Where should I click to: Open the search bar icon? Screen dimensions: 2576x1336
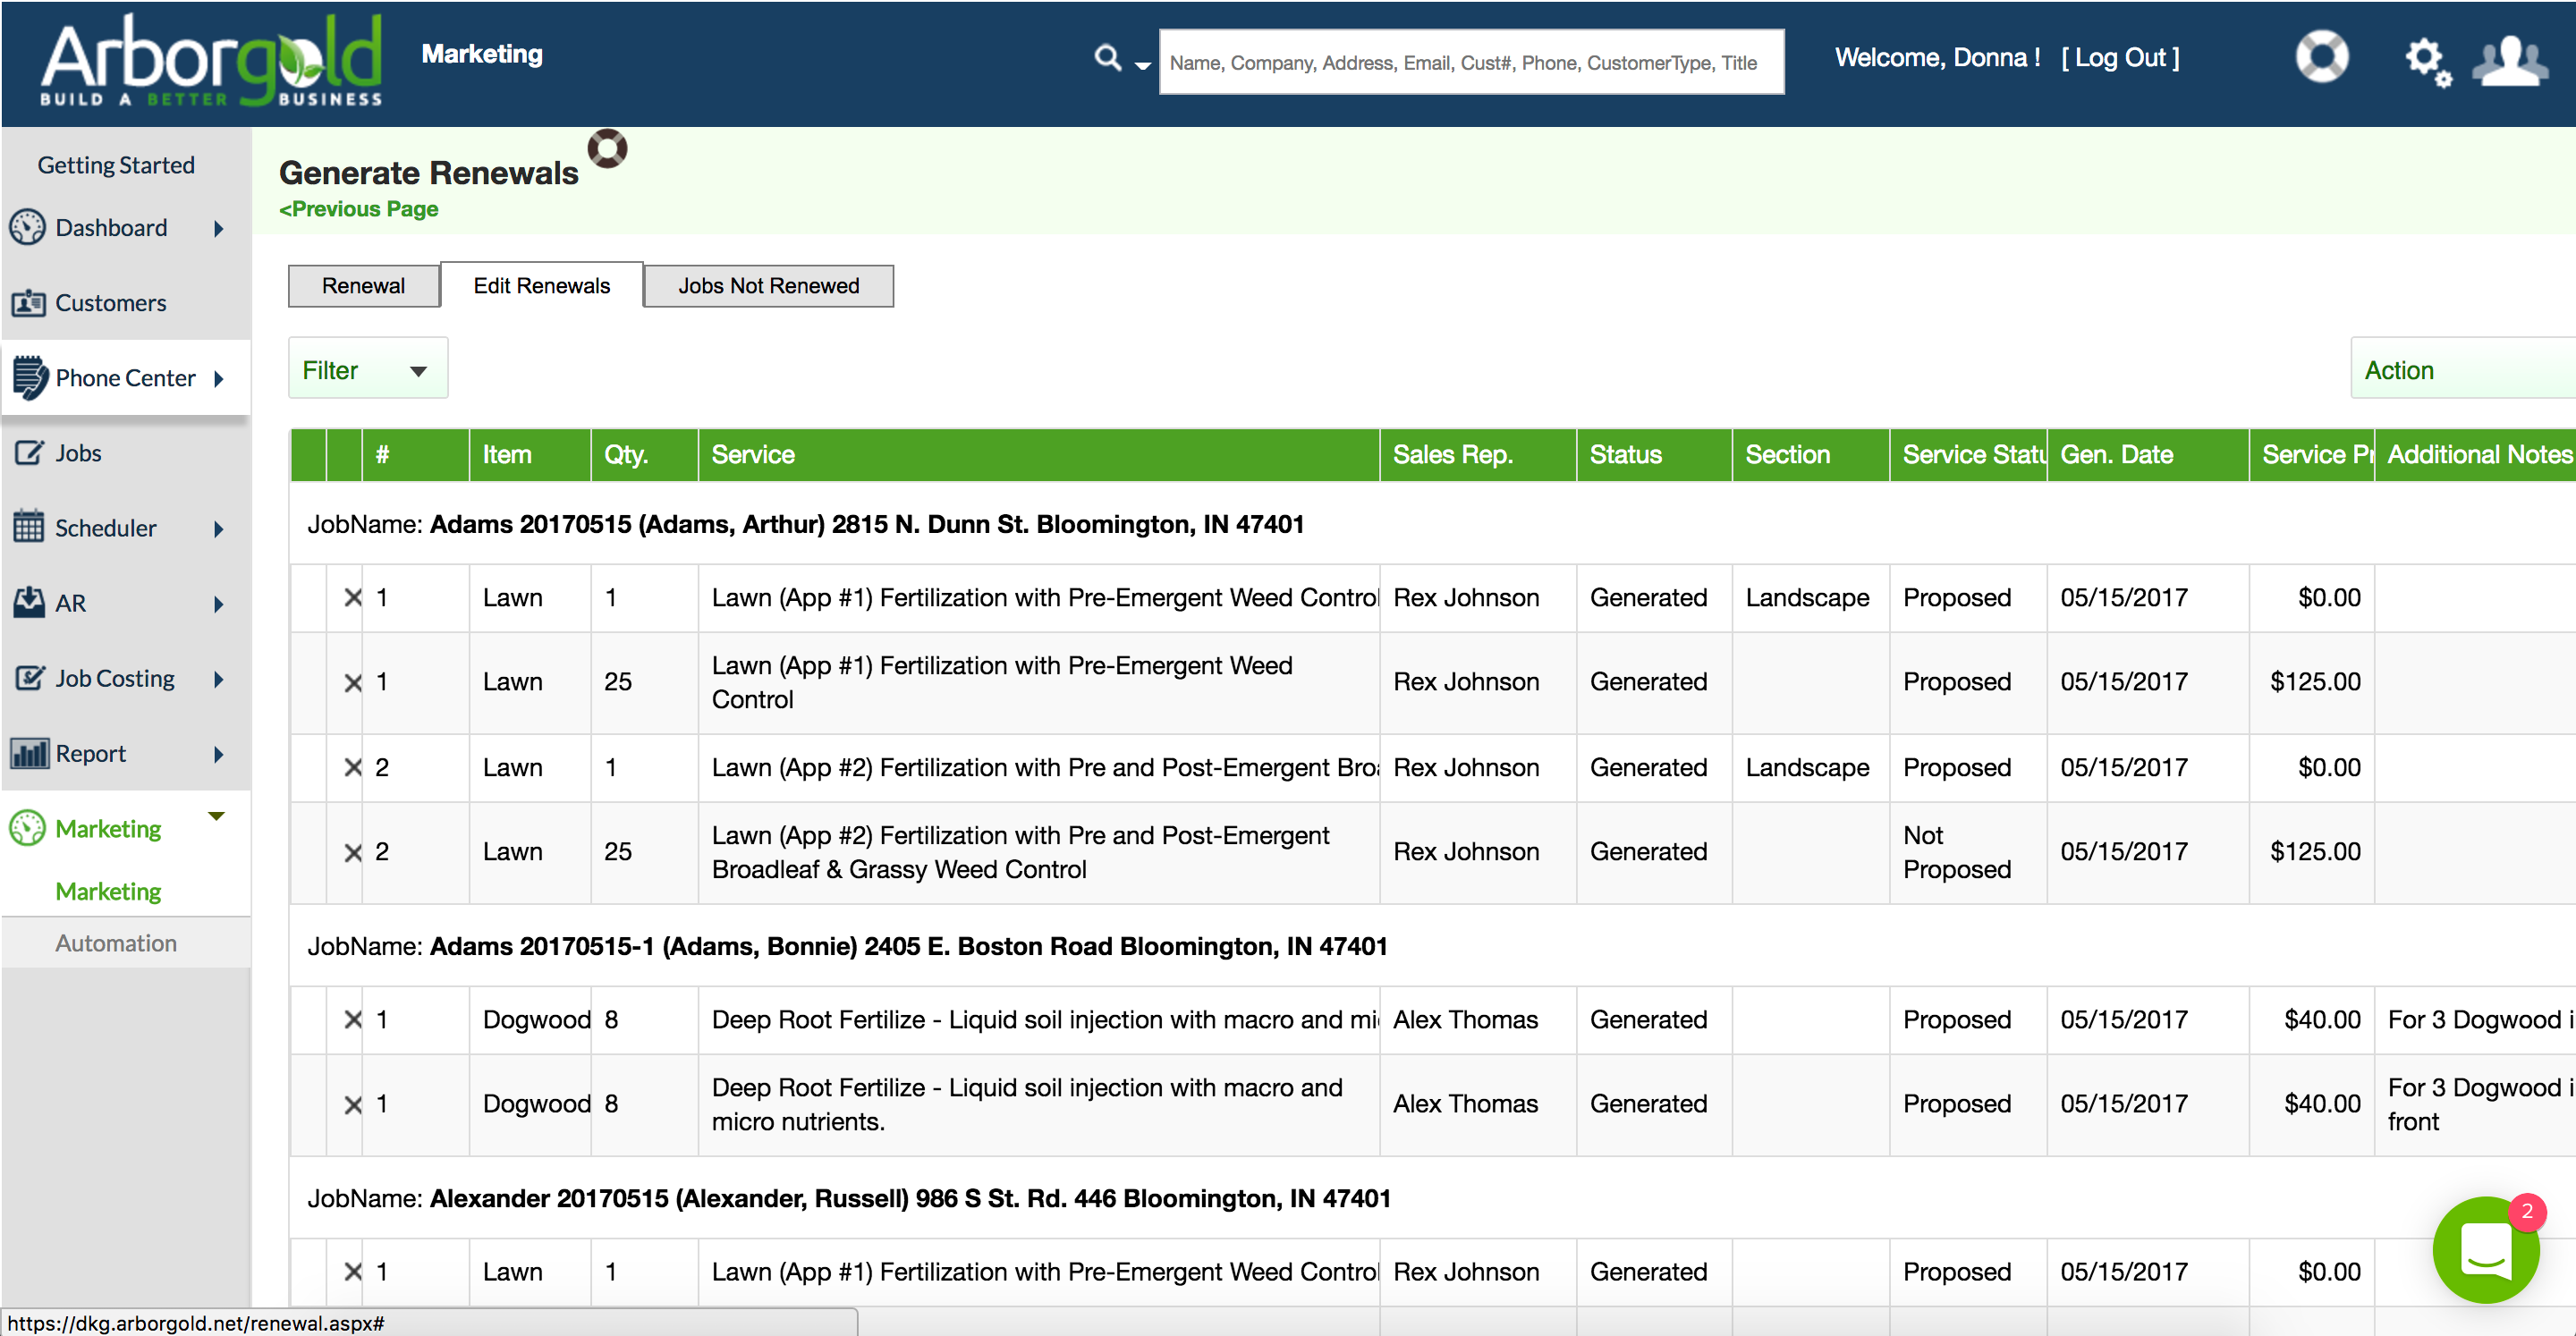click(x=1106, y=58)
